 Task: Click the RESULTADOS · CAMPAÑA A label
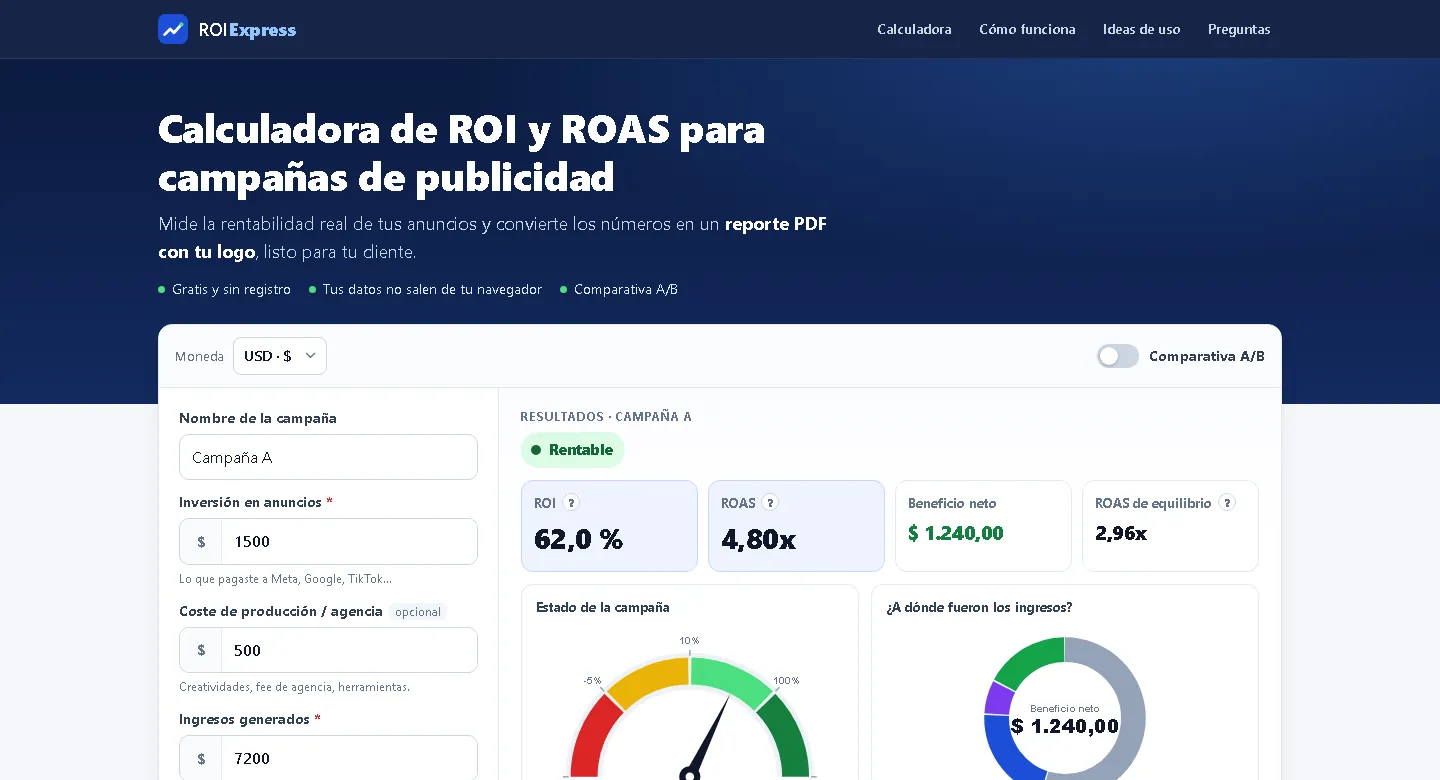click(x=606, y=416)
